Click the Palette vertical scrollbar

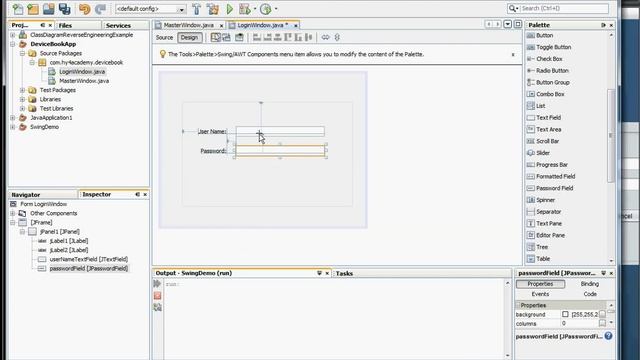(x=611, y=135)
